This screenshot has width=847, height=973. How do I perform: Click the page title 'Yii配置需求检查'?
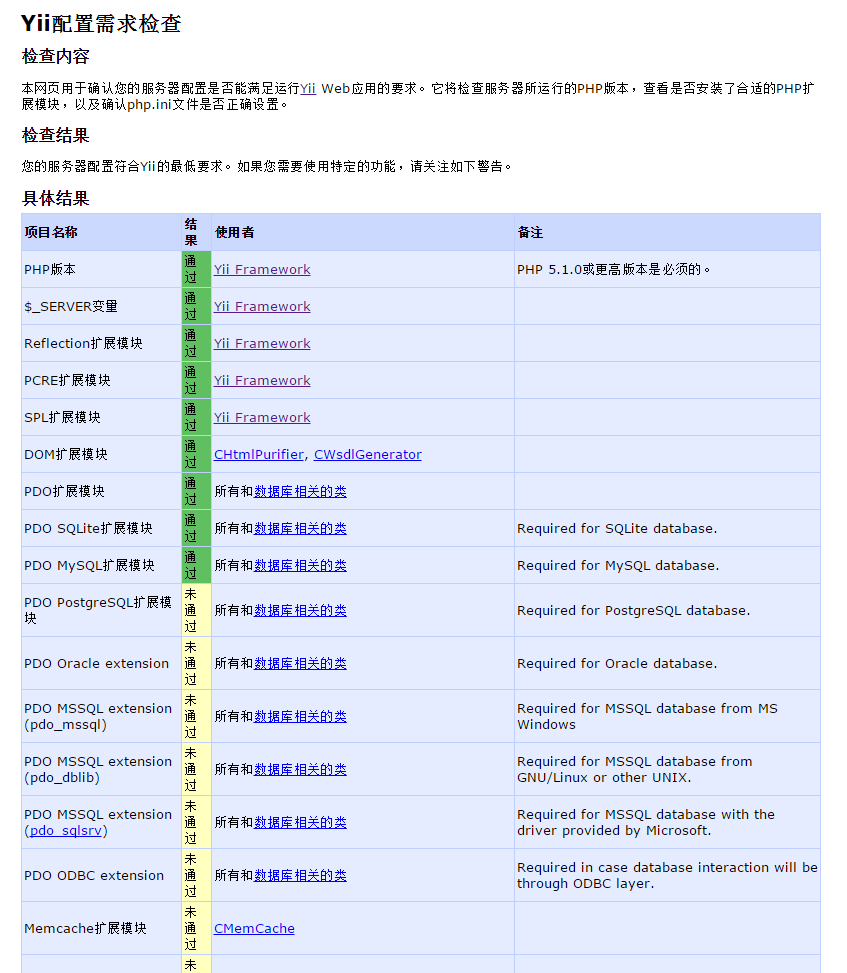pos(101,24)
